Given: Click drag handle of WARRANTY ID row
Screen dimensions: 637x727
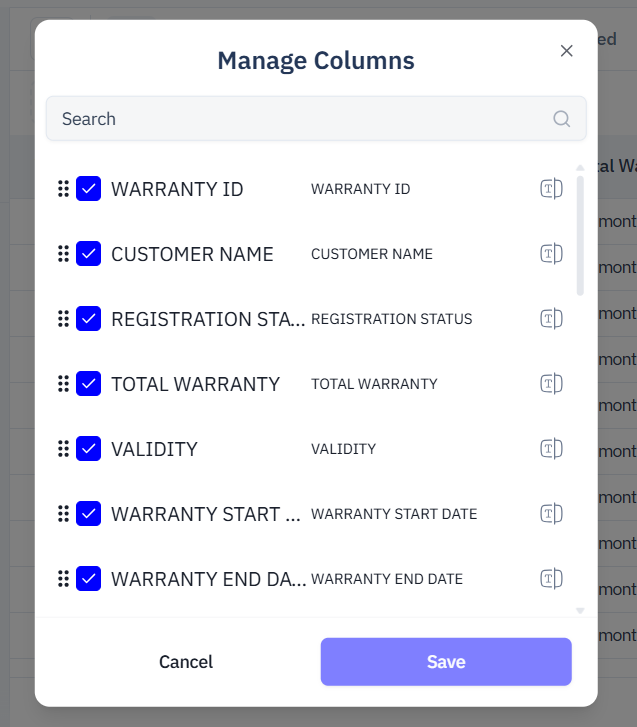Looking at the screenshot, I should tap(64, 189).
